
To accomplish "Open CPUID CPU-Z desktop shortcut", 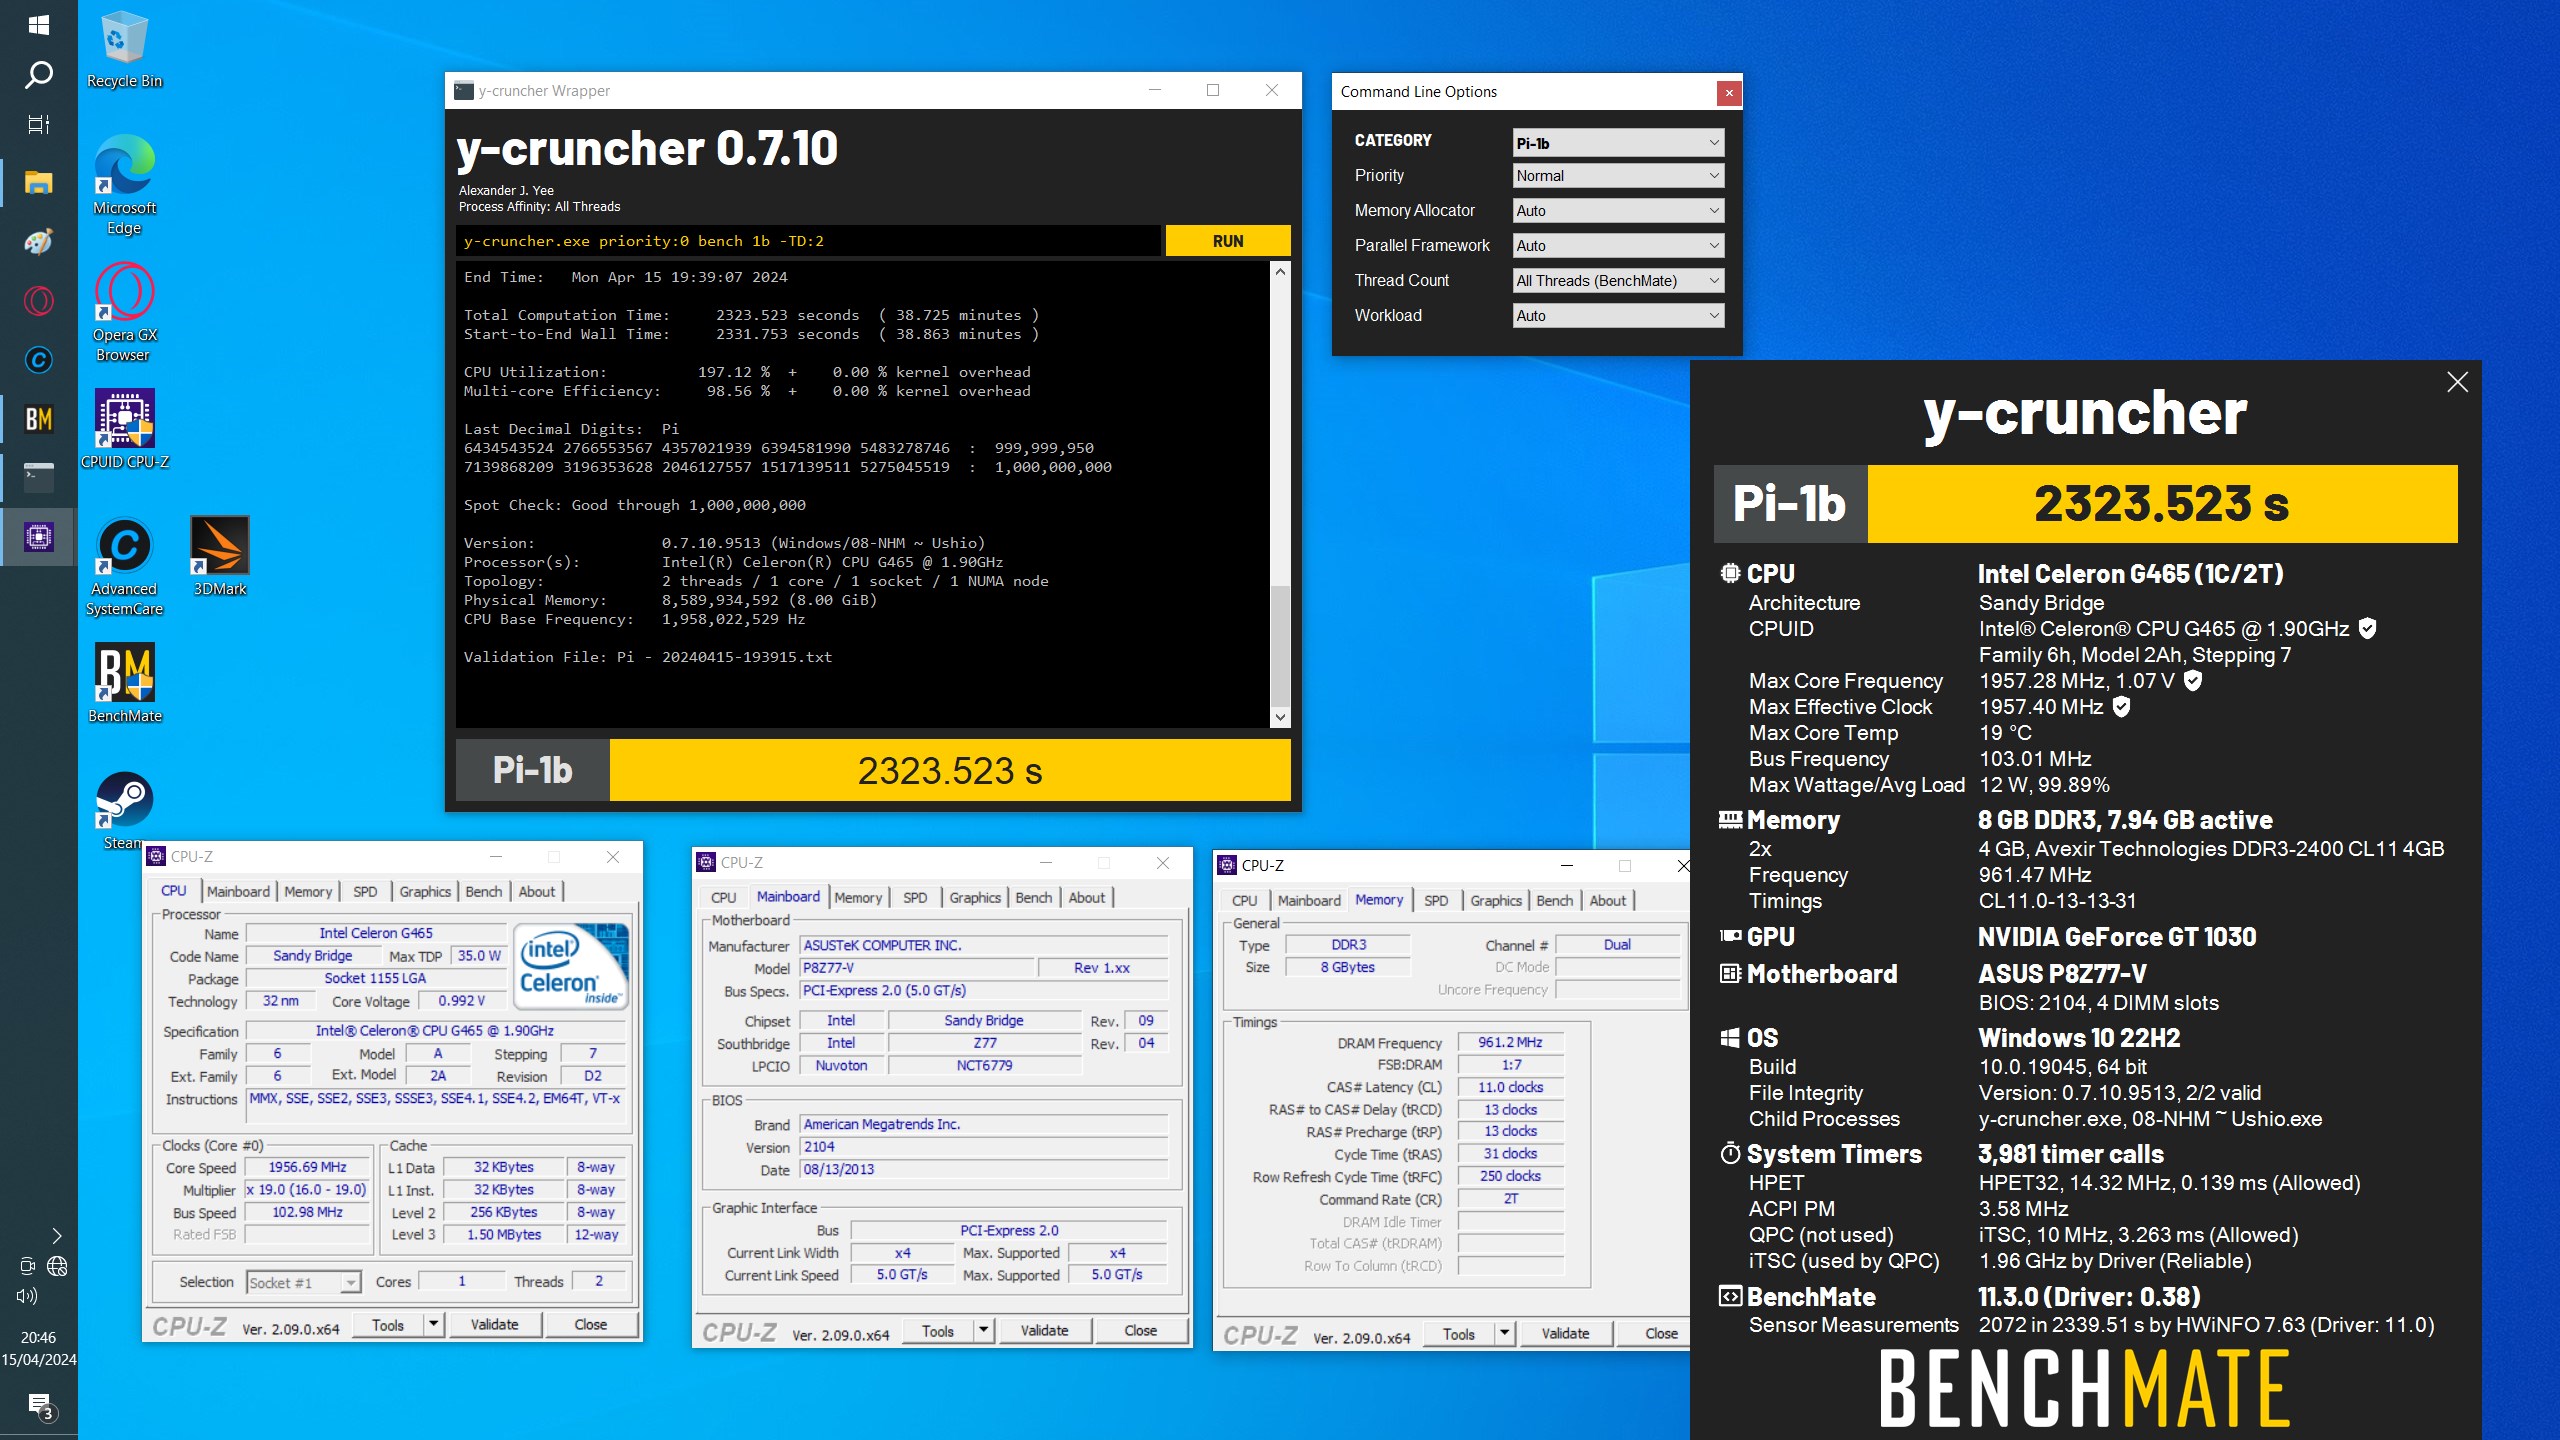I will pyautogui.click(x=124, y=429).
